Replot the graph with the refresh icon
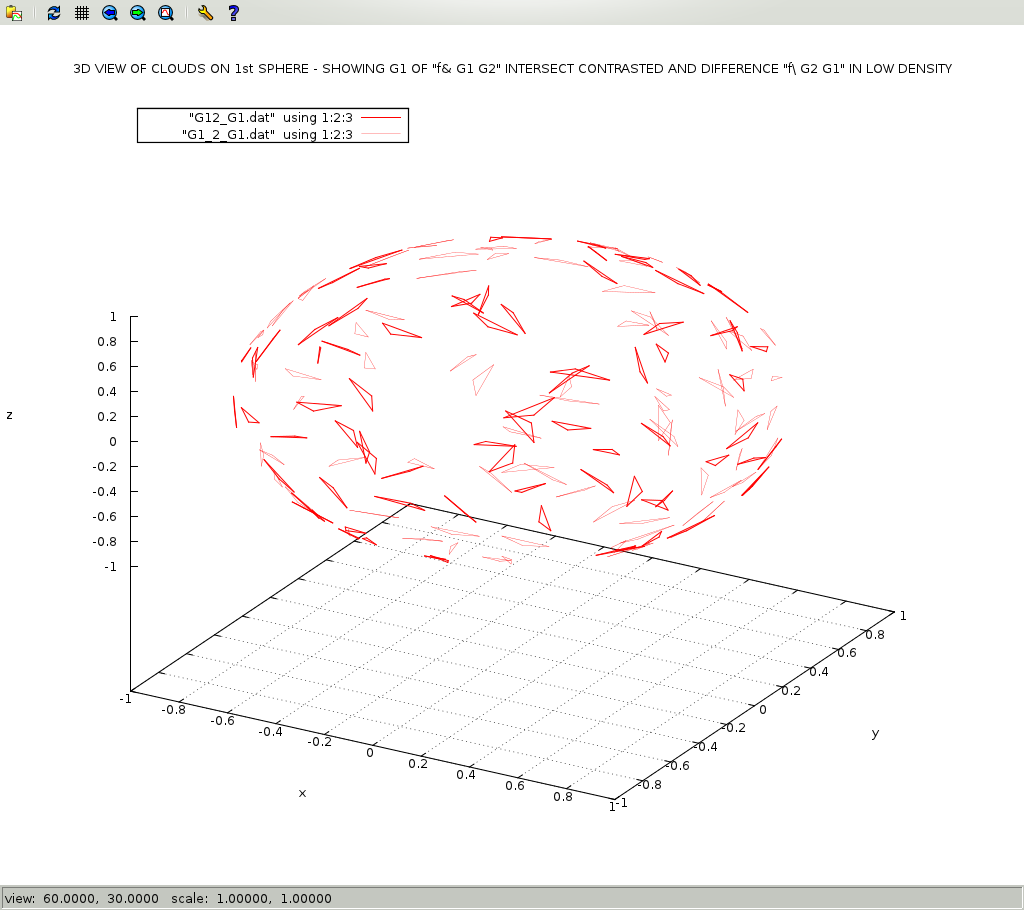 click(x=54, y=13)
